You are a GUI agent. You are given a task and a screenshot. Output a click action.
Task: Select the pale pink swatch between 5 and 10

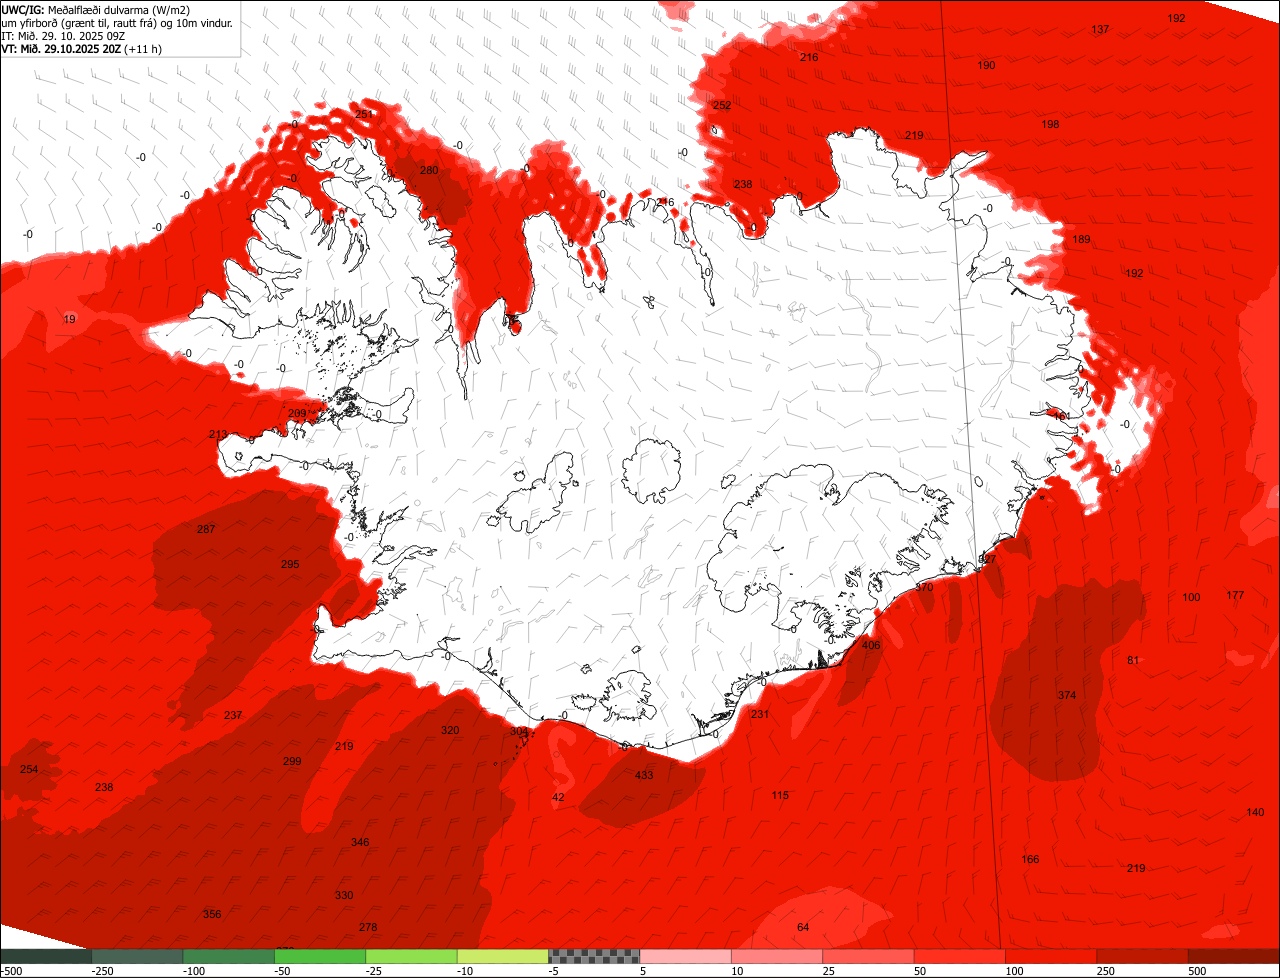[x=685, y=956]
